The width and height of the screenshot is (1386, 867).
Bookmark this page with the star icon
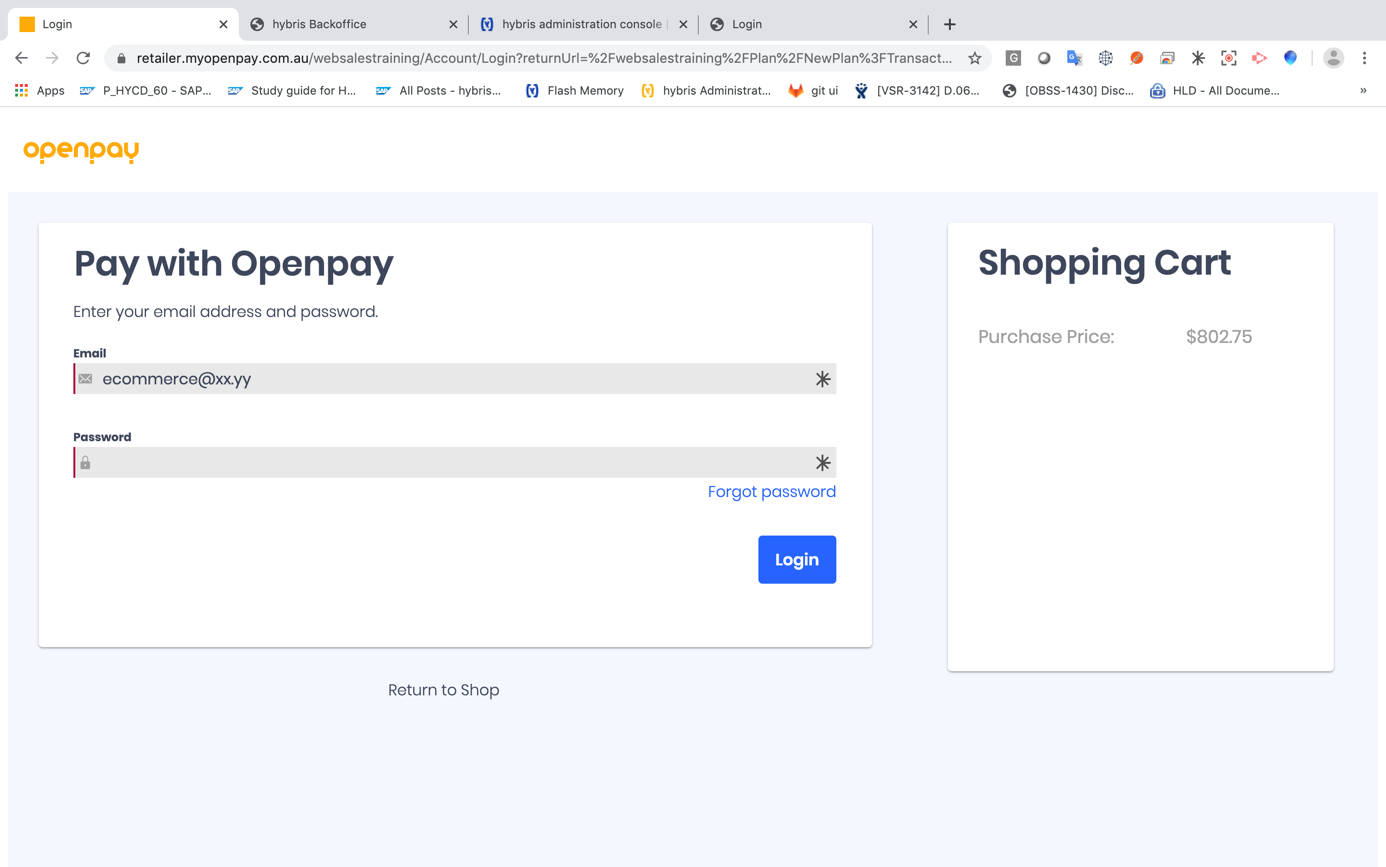click(974, 58)
